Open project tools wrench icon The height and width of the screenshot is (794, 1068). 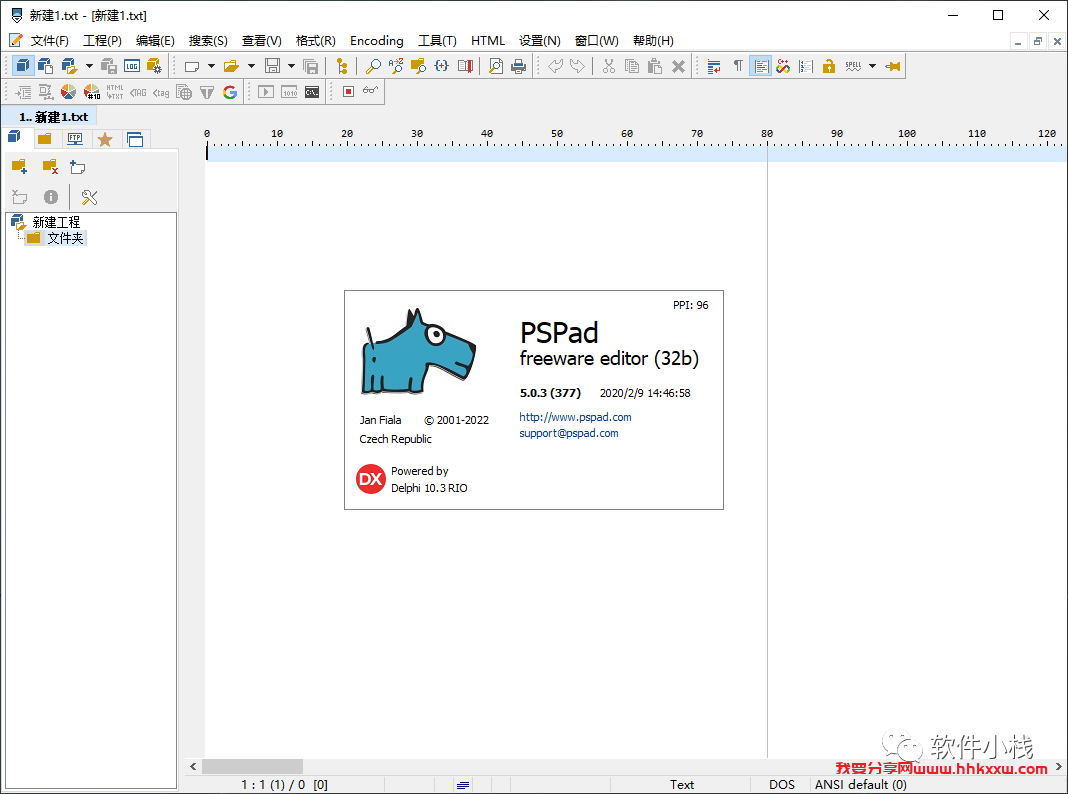89,197
